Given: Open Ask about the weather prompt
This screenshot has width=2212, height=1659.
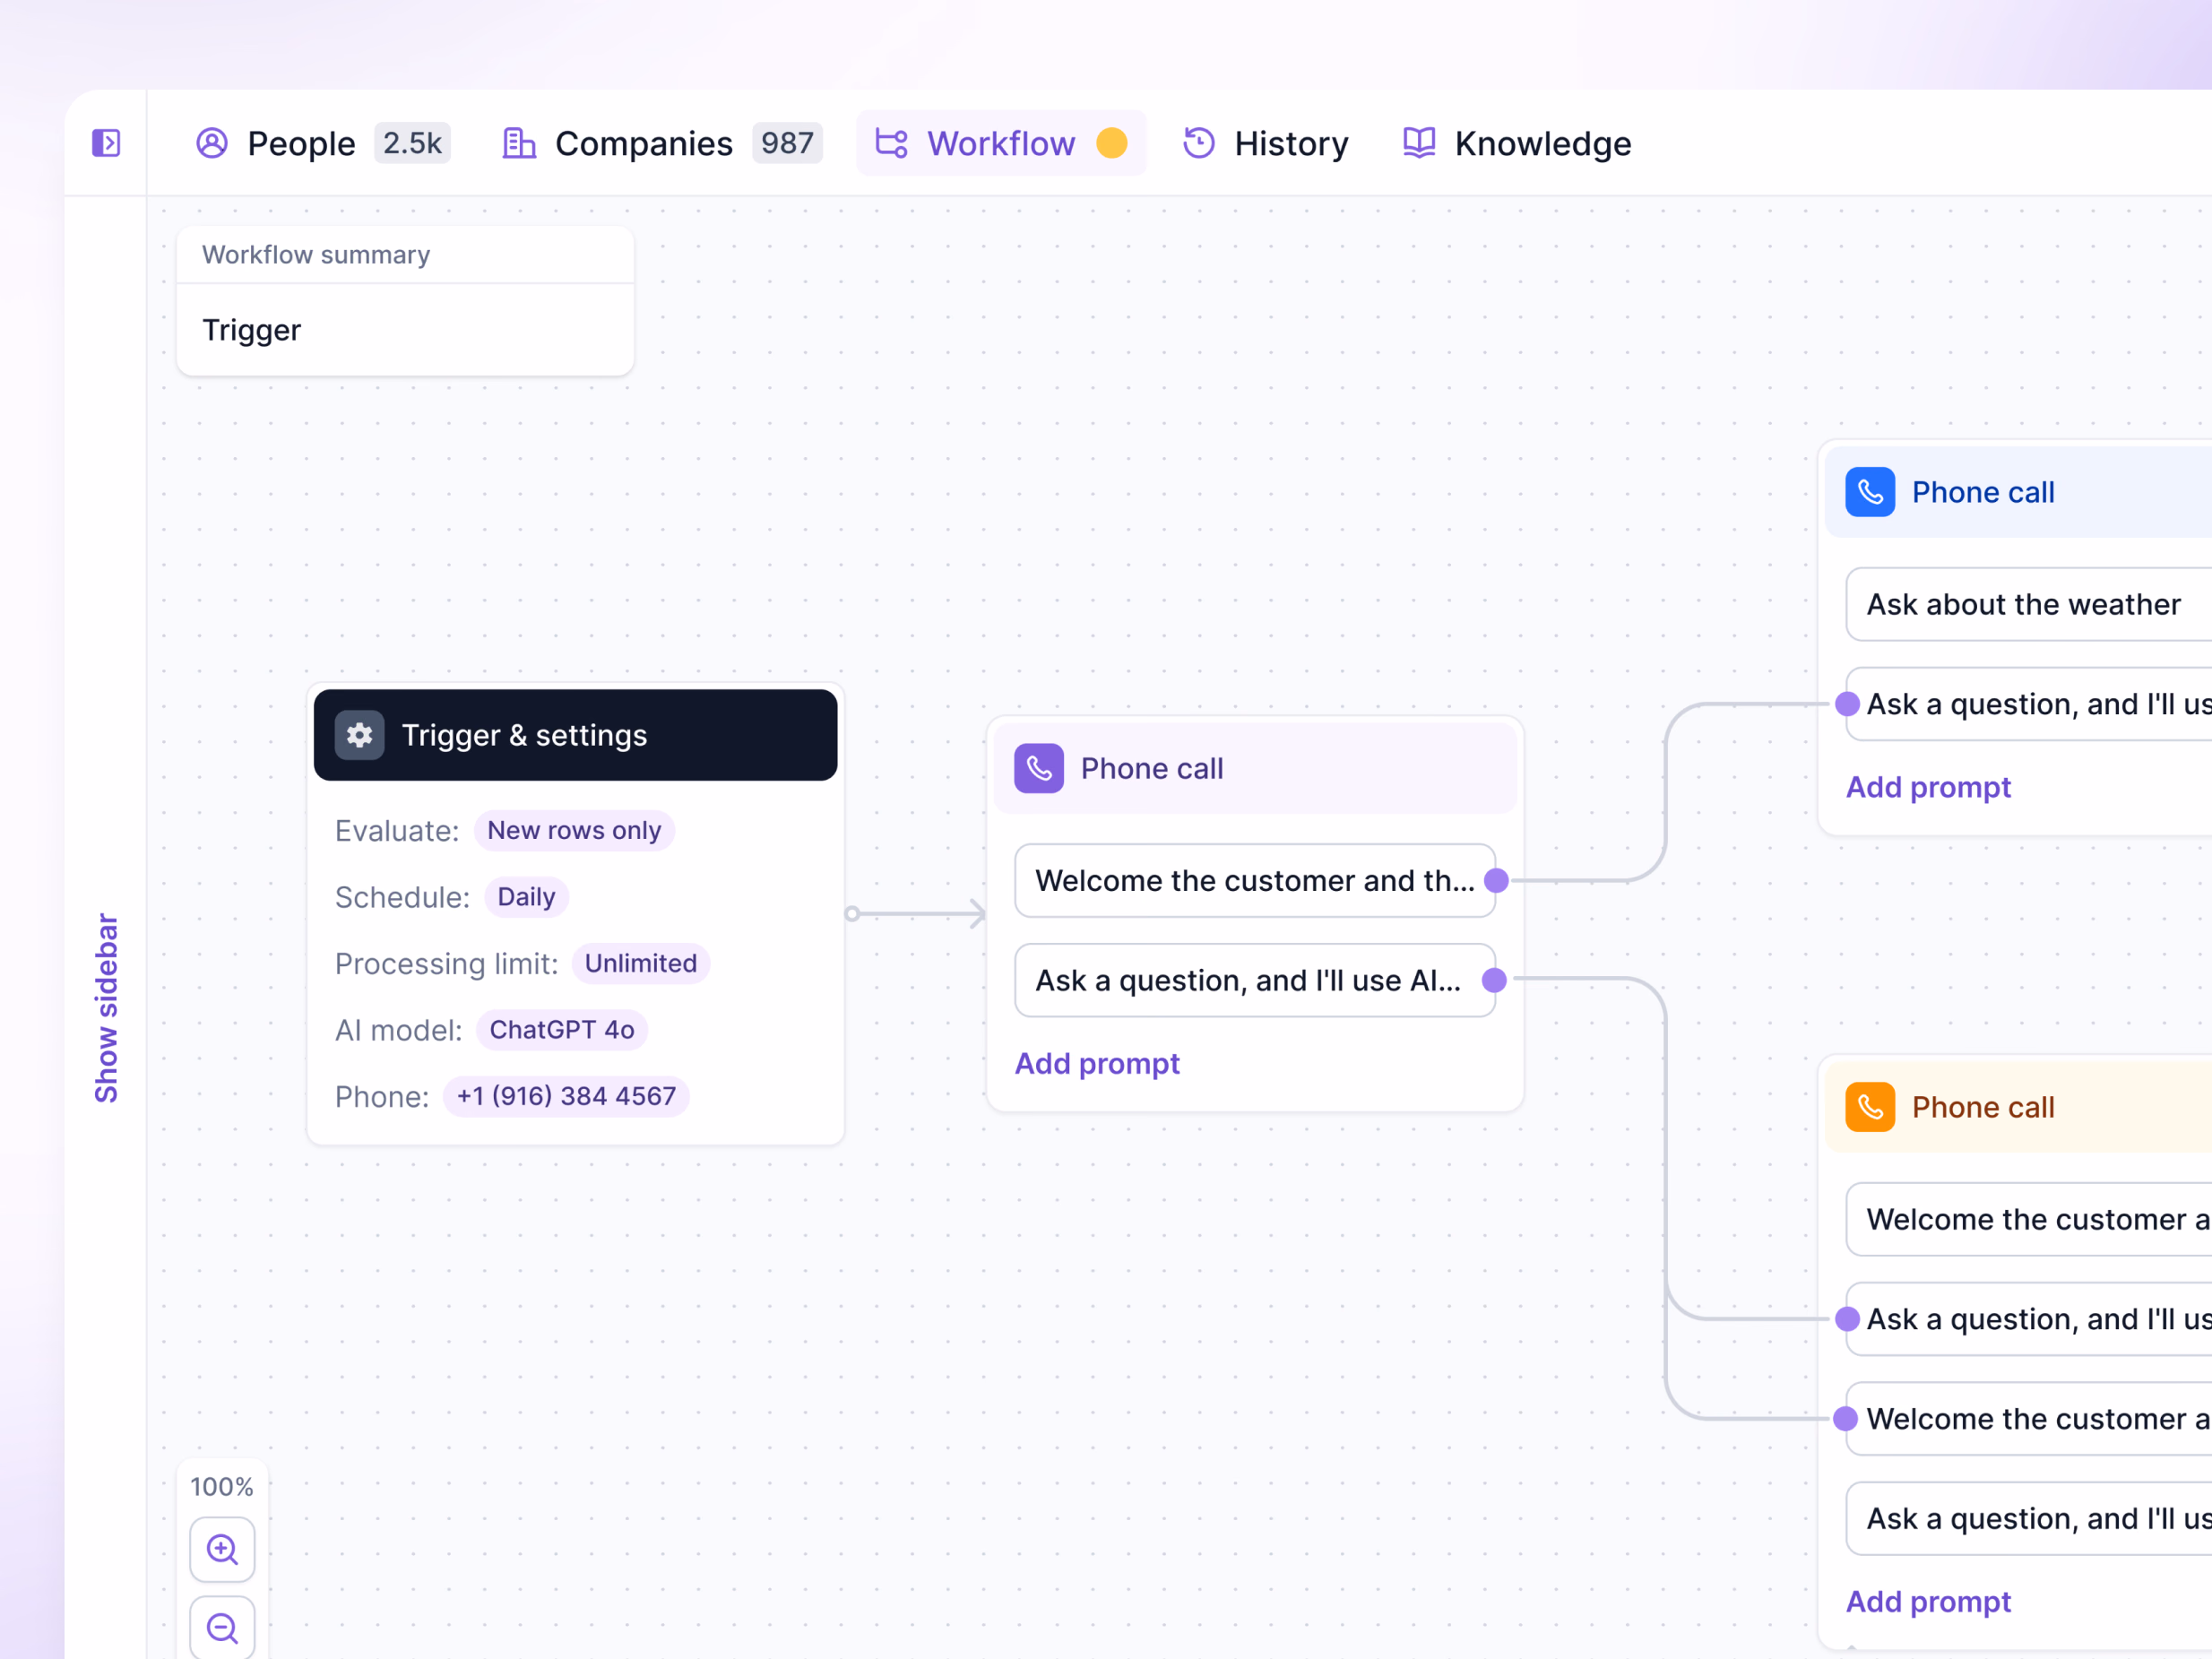Looking at the screenshot, I should pos(2029,604).
